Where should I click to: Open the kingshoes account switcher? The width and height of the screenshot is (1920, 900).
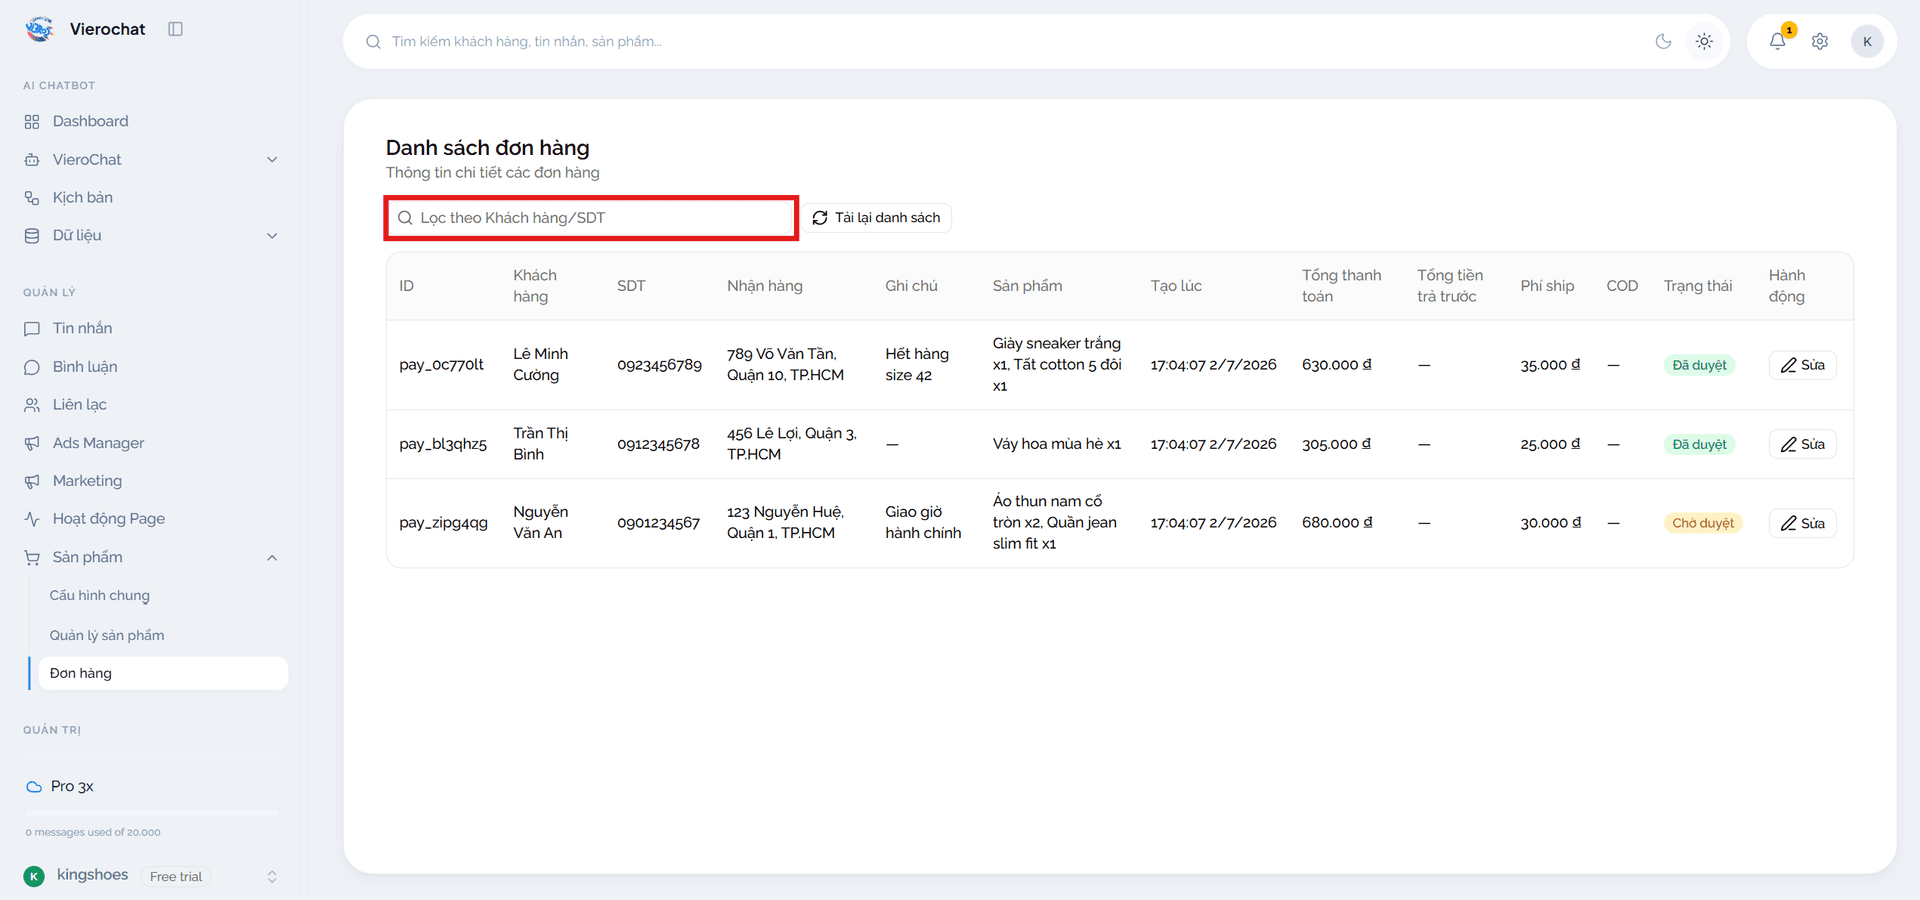coord(272,877)
